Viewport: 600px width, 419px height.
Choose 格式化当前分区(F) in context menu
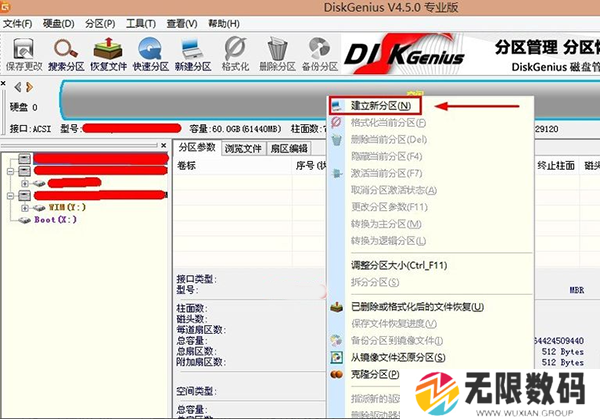click(388, 123)
